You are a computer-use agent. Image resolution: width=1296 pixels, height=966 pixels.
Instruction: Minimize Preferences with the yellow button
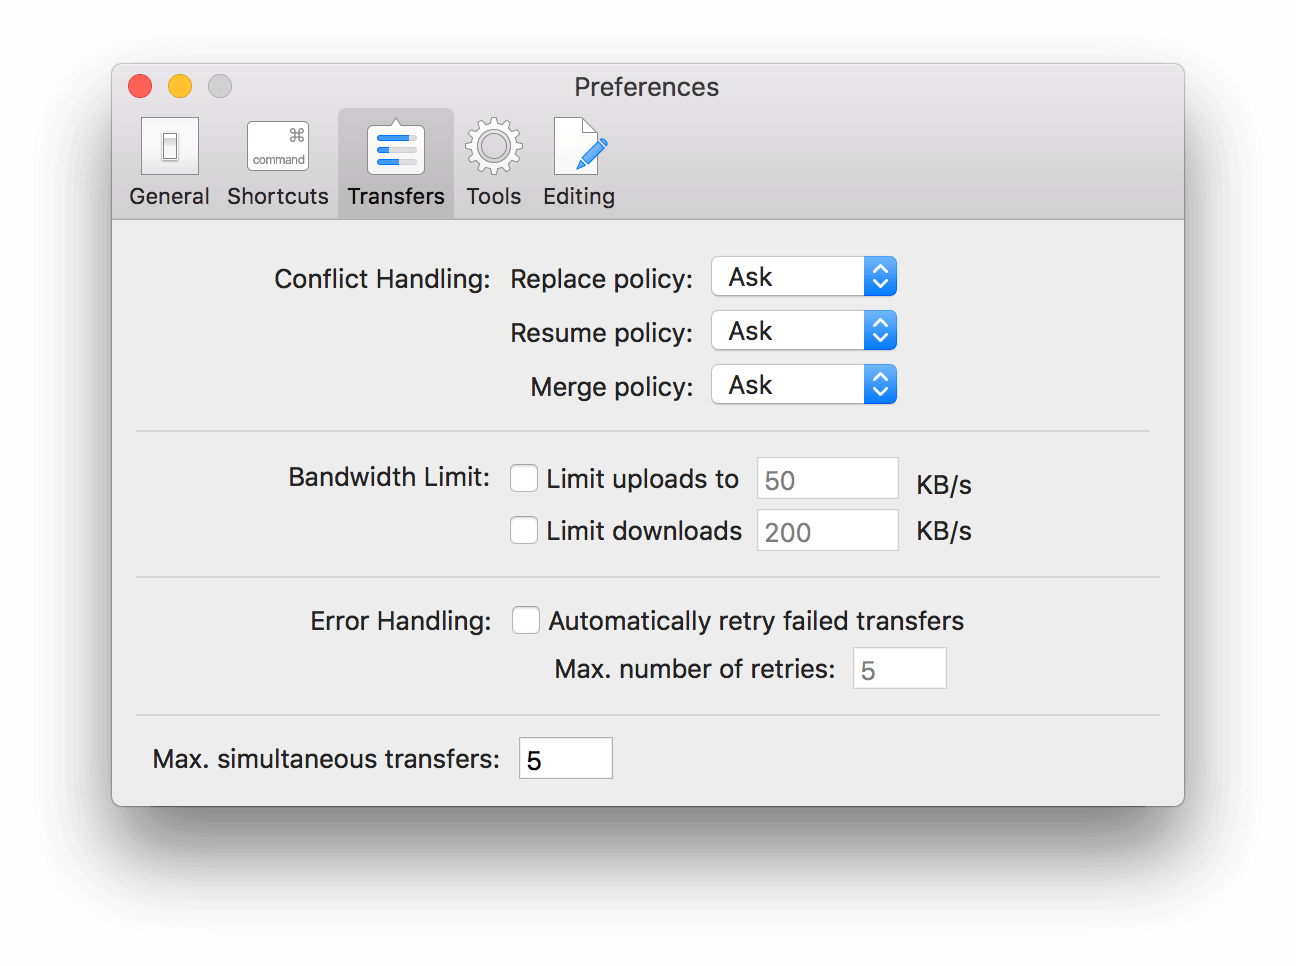pyautogui.click(x=180, y=87)
